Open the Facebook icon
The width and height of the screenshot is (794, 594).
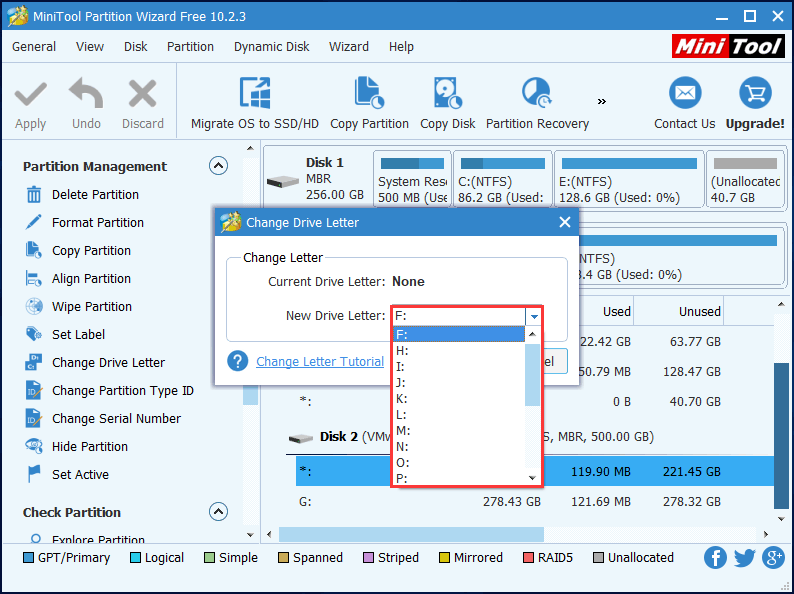715,558
